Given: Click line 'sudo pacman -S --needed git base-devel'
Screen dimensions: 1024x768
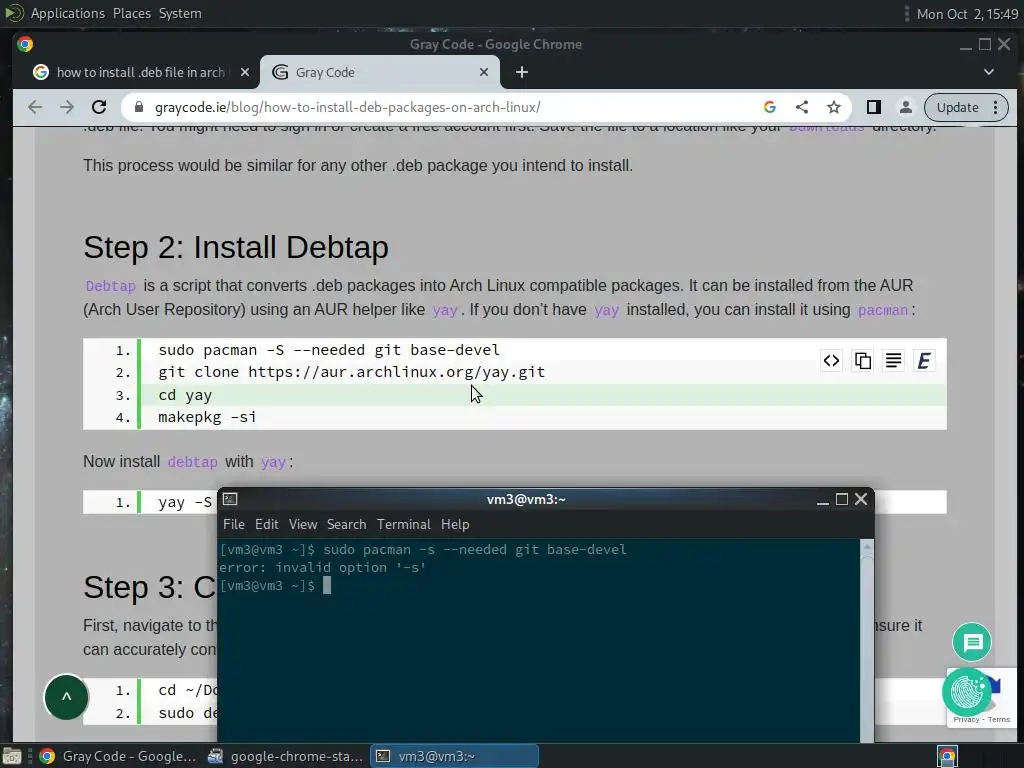Looking at the screenshot, I should (x=328, y=350).
